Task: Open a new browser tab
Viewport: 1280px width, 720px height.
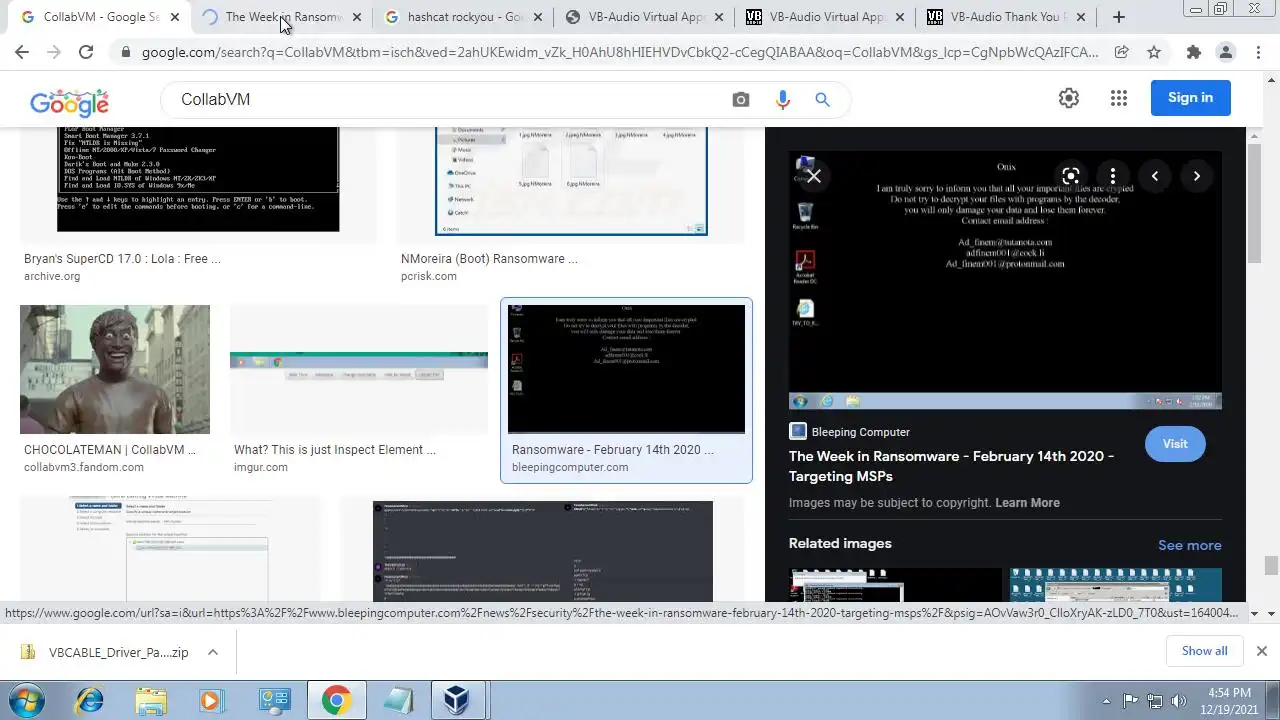Action: click(x=1119, y=17)
